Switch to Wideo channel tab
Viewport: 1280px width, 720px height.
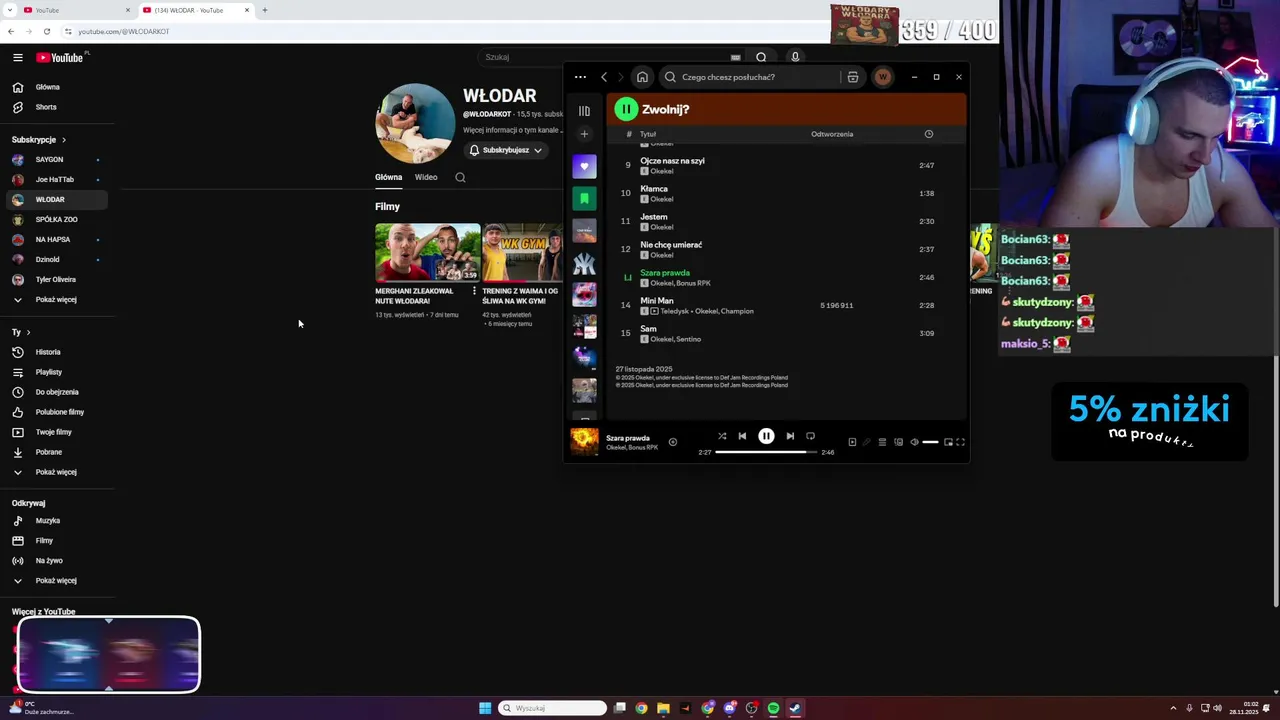pyautogui.click(x=426, y=177)
